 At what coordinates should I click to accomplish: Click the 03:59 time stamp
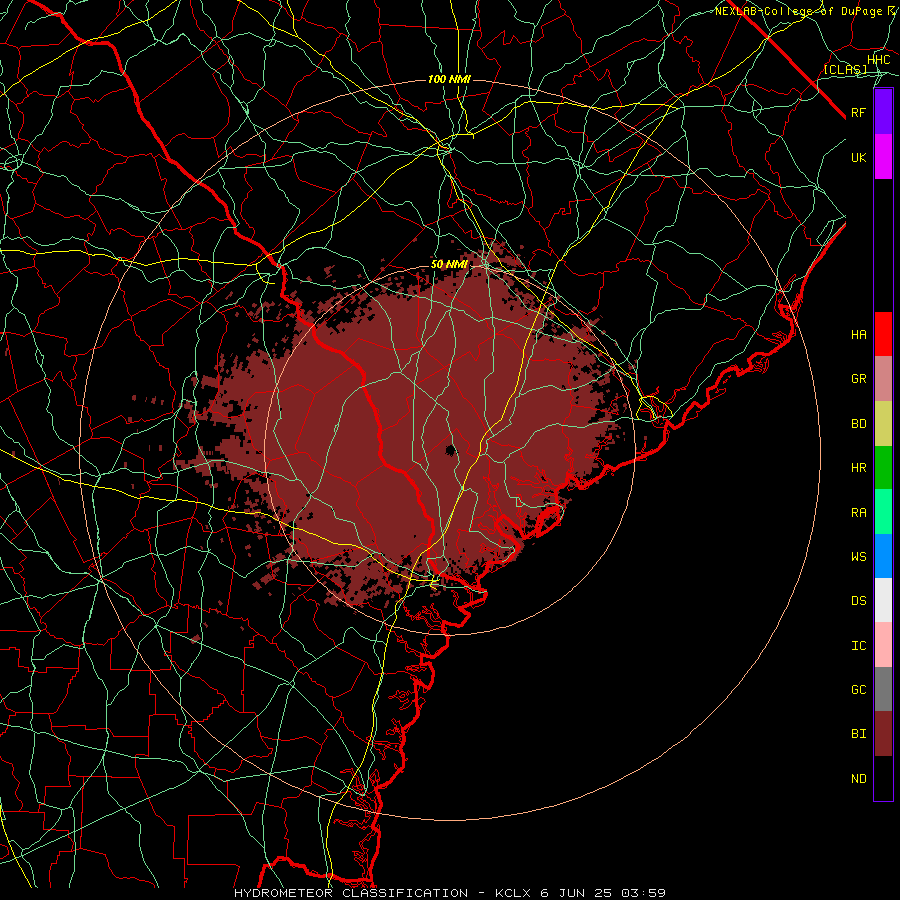click(643, 893)
